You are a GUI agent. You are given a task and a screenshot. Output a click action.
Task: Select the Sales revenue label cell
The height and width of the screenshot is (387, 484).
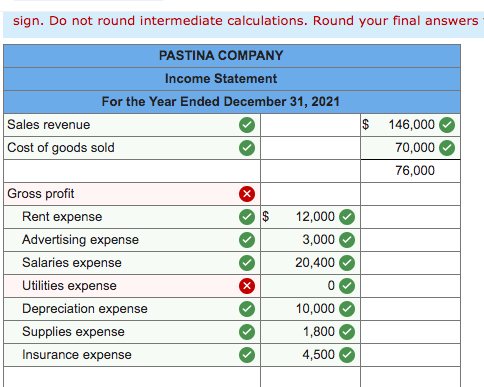pyautogui.click(x=132, y=125)
